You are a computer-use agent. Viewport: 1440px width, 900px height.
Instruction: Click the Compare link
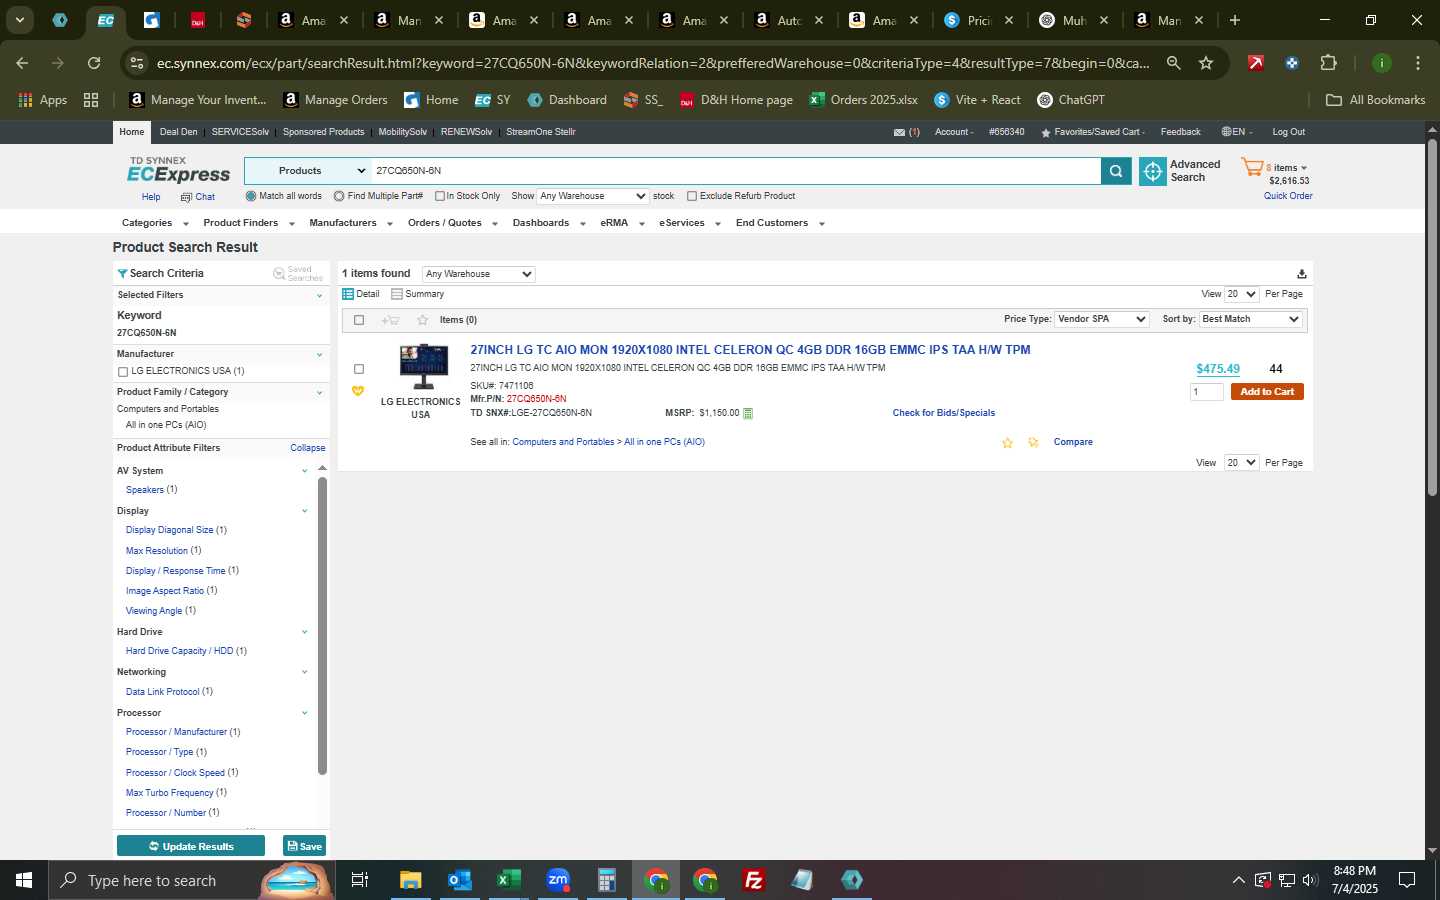click(x=1072, y=442)
